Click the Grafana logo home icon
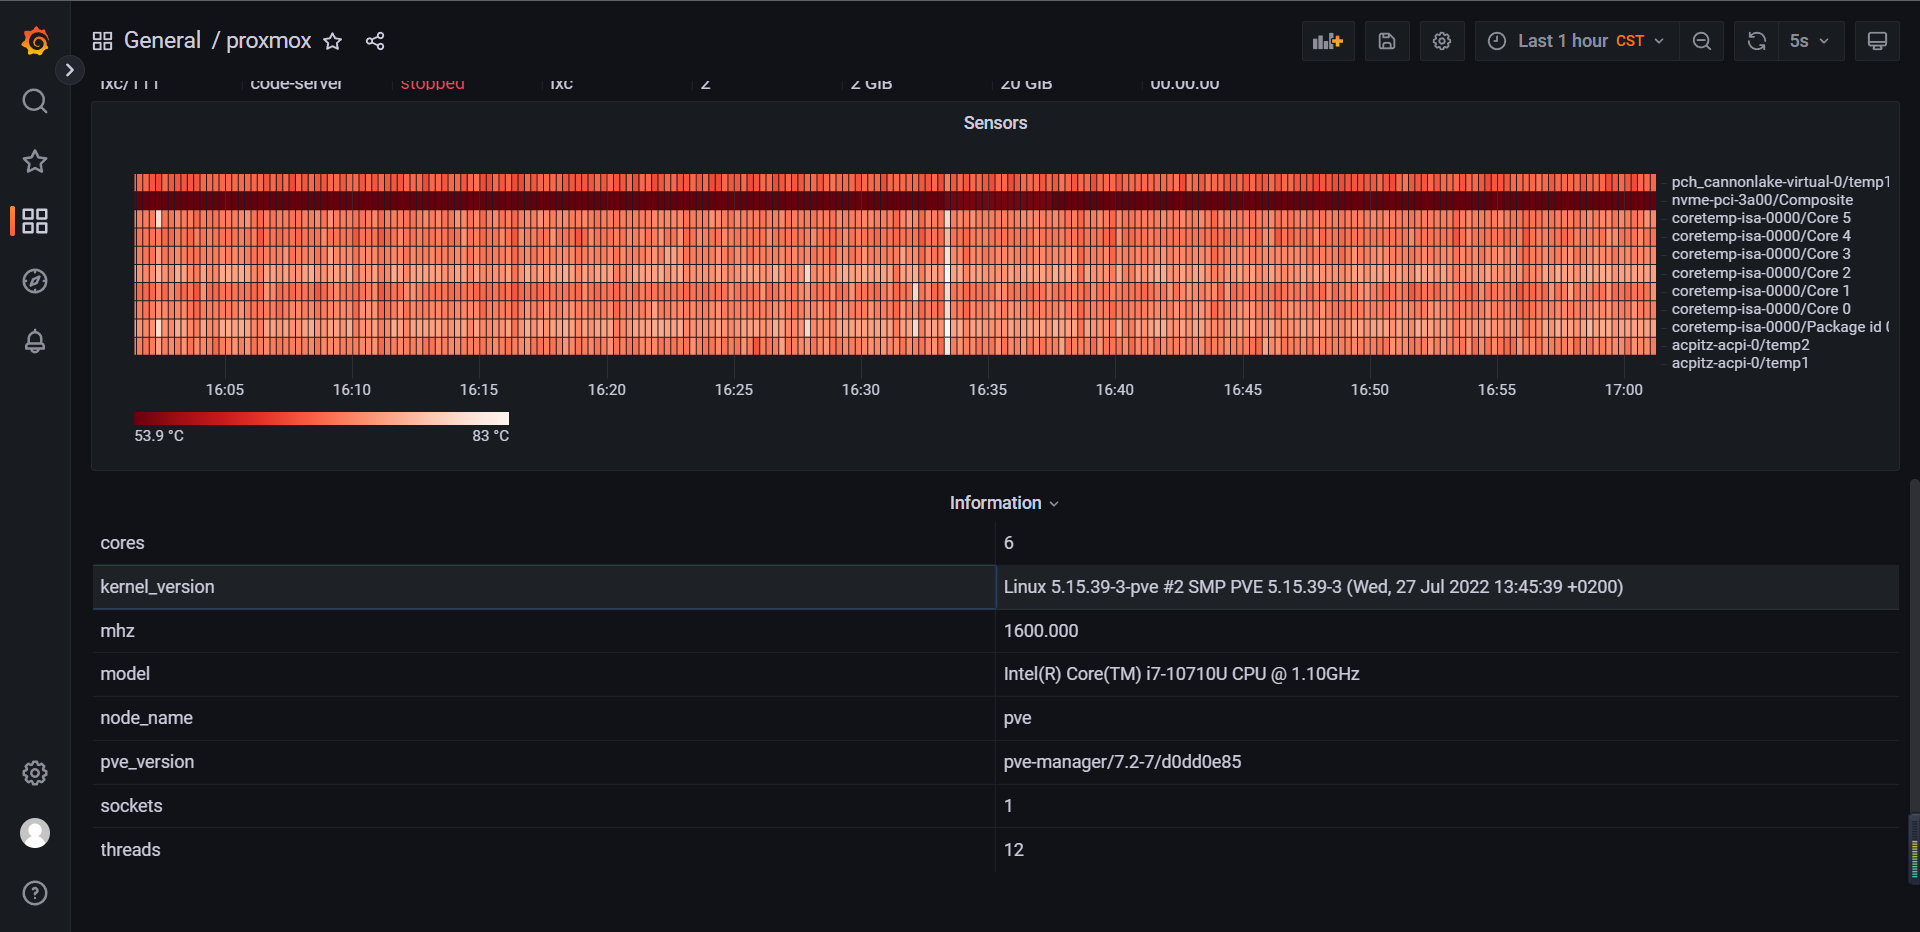Viewport: 1920px width, 932px height. click(35, 41)
